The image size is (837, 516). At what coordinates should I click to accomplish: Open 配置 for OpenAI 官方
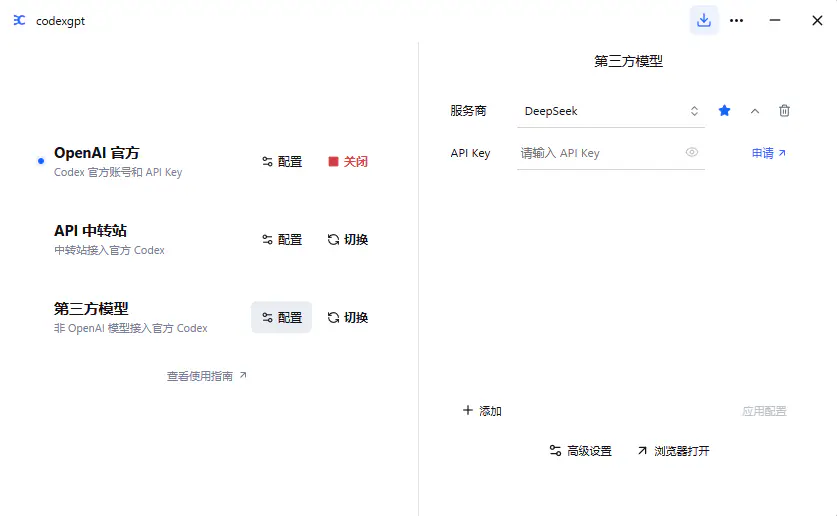(282, 162)
